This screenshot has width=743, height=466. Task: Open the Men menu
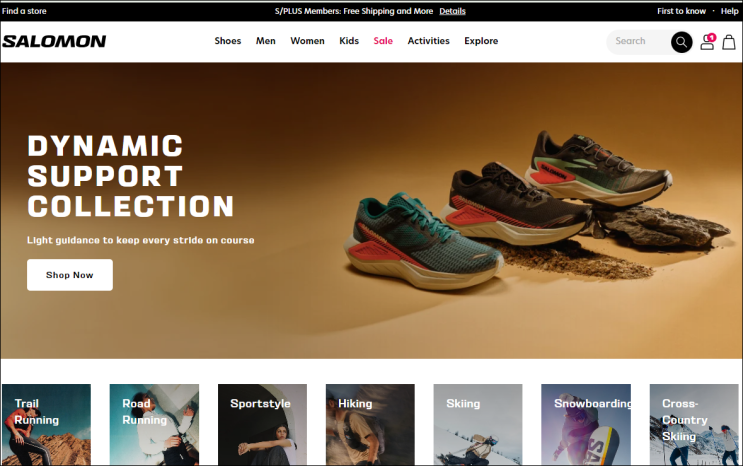[265, 41]
